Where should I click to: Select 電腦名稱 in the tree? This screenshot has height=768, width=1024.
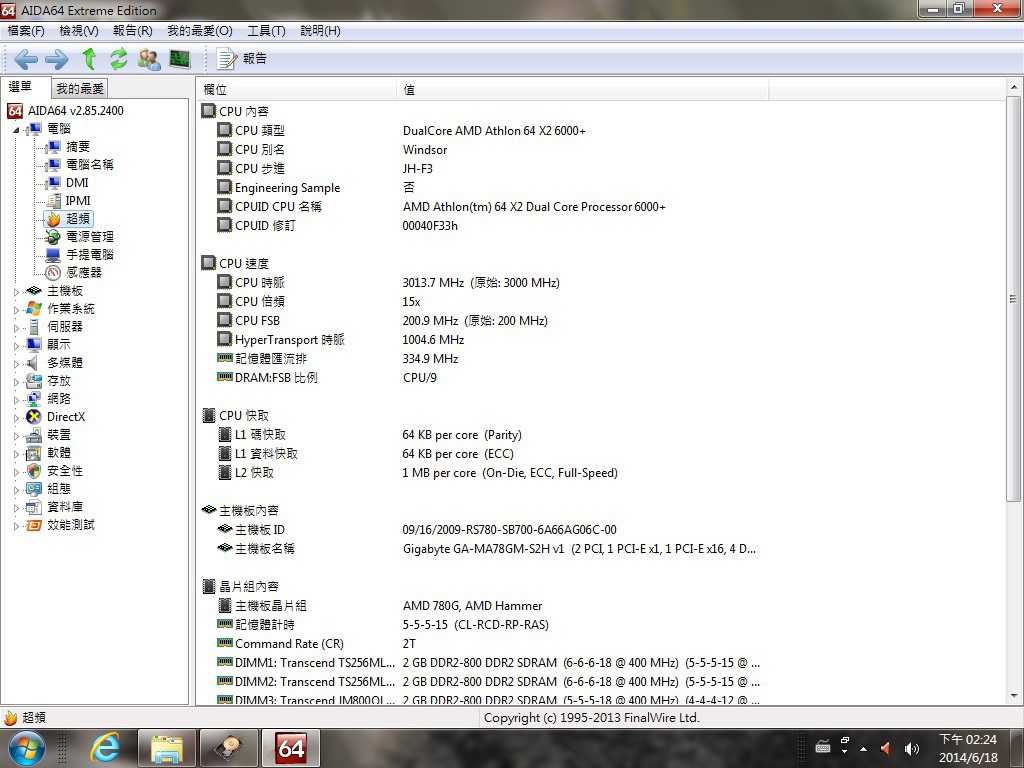[x=89, y=165]
